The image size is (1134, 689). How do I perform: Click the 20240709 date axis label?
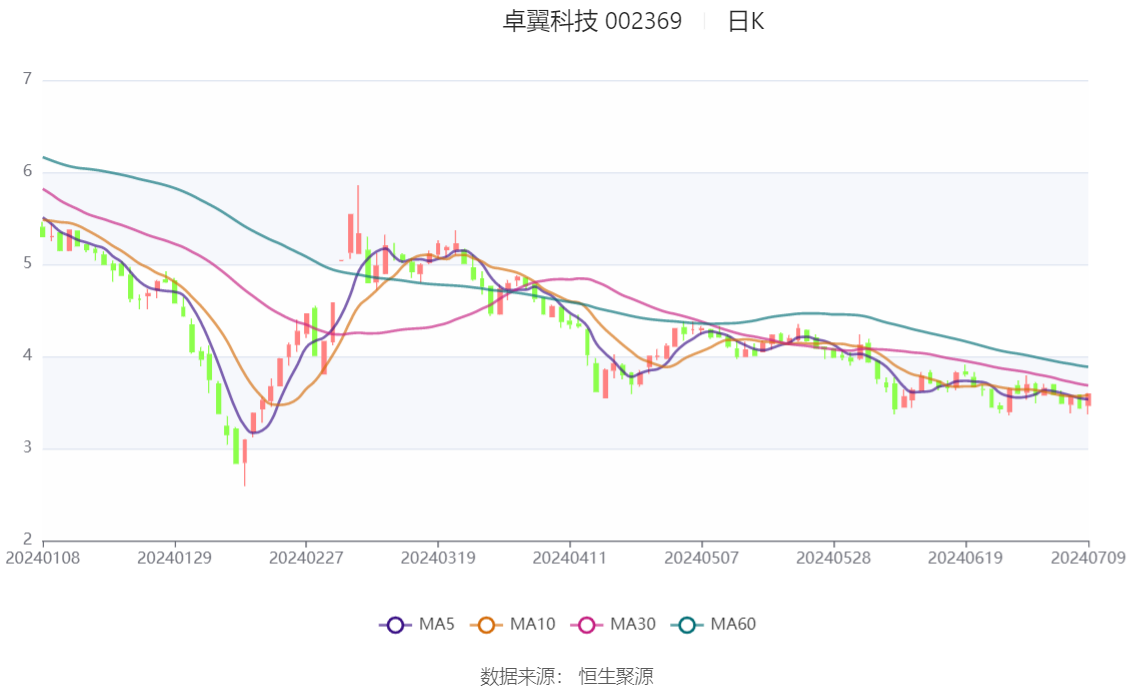(1088, 558)
